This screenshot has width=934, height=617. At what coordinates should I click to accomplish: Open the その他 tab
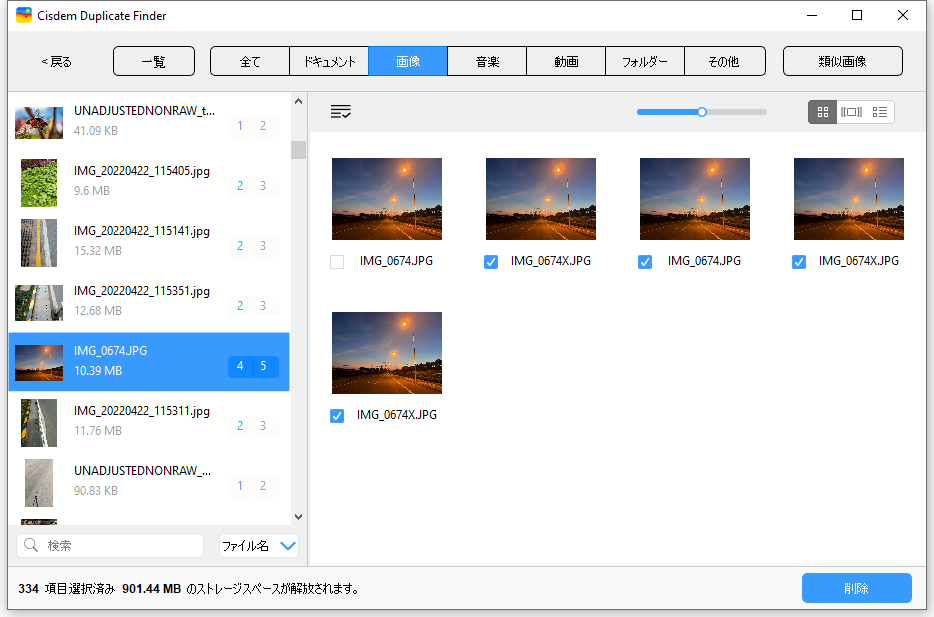click(724, 61)
